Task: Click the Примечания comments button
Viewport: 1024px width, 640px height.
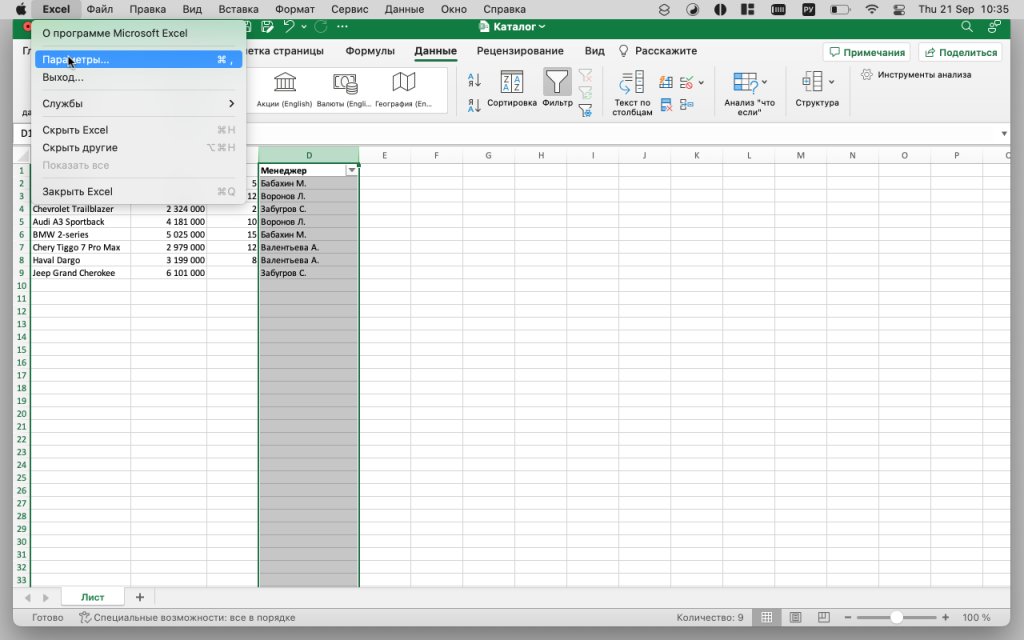Action: 867,52
